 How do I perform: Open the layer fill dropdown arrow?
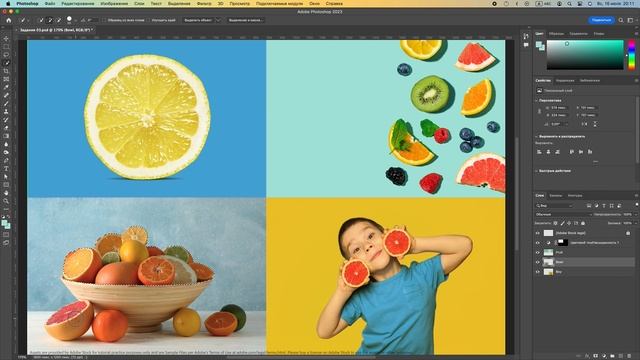636,223
